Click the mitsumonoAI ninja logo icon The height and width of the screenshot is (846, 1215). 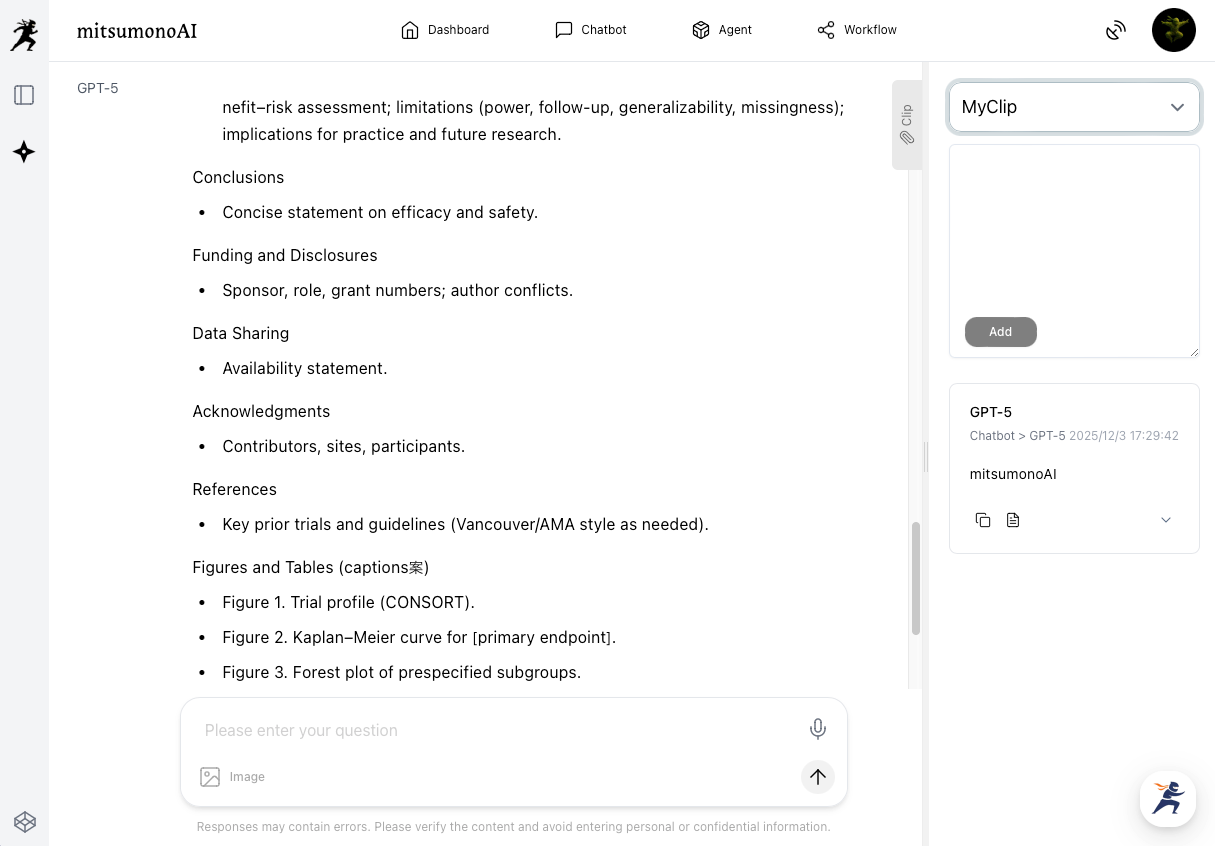pos(24,35)
